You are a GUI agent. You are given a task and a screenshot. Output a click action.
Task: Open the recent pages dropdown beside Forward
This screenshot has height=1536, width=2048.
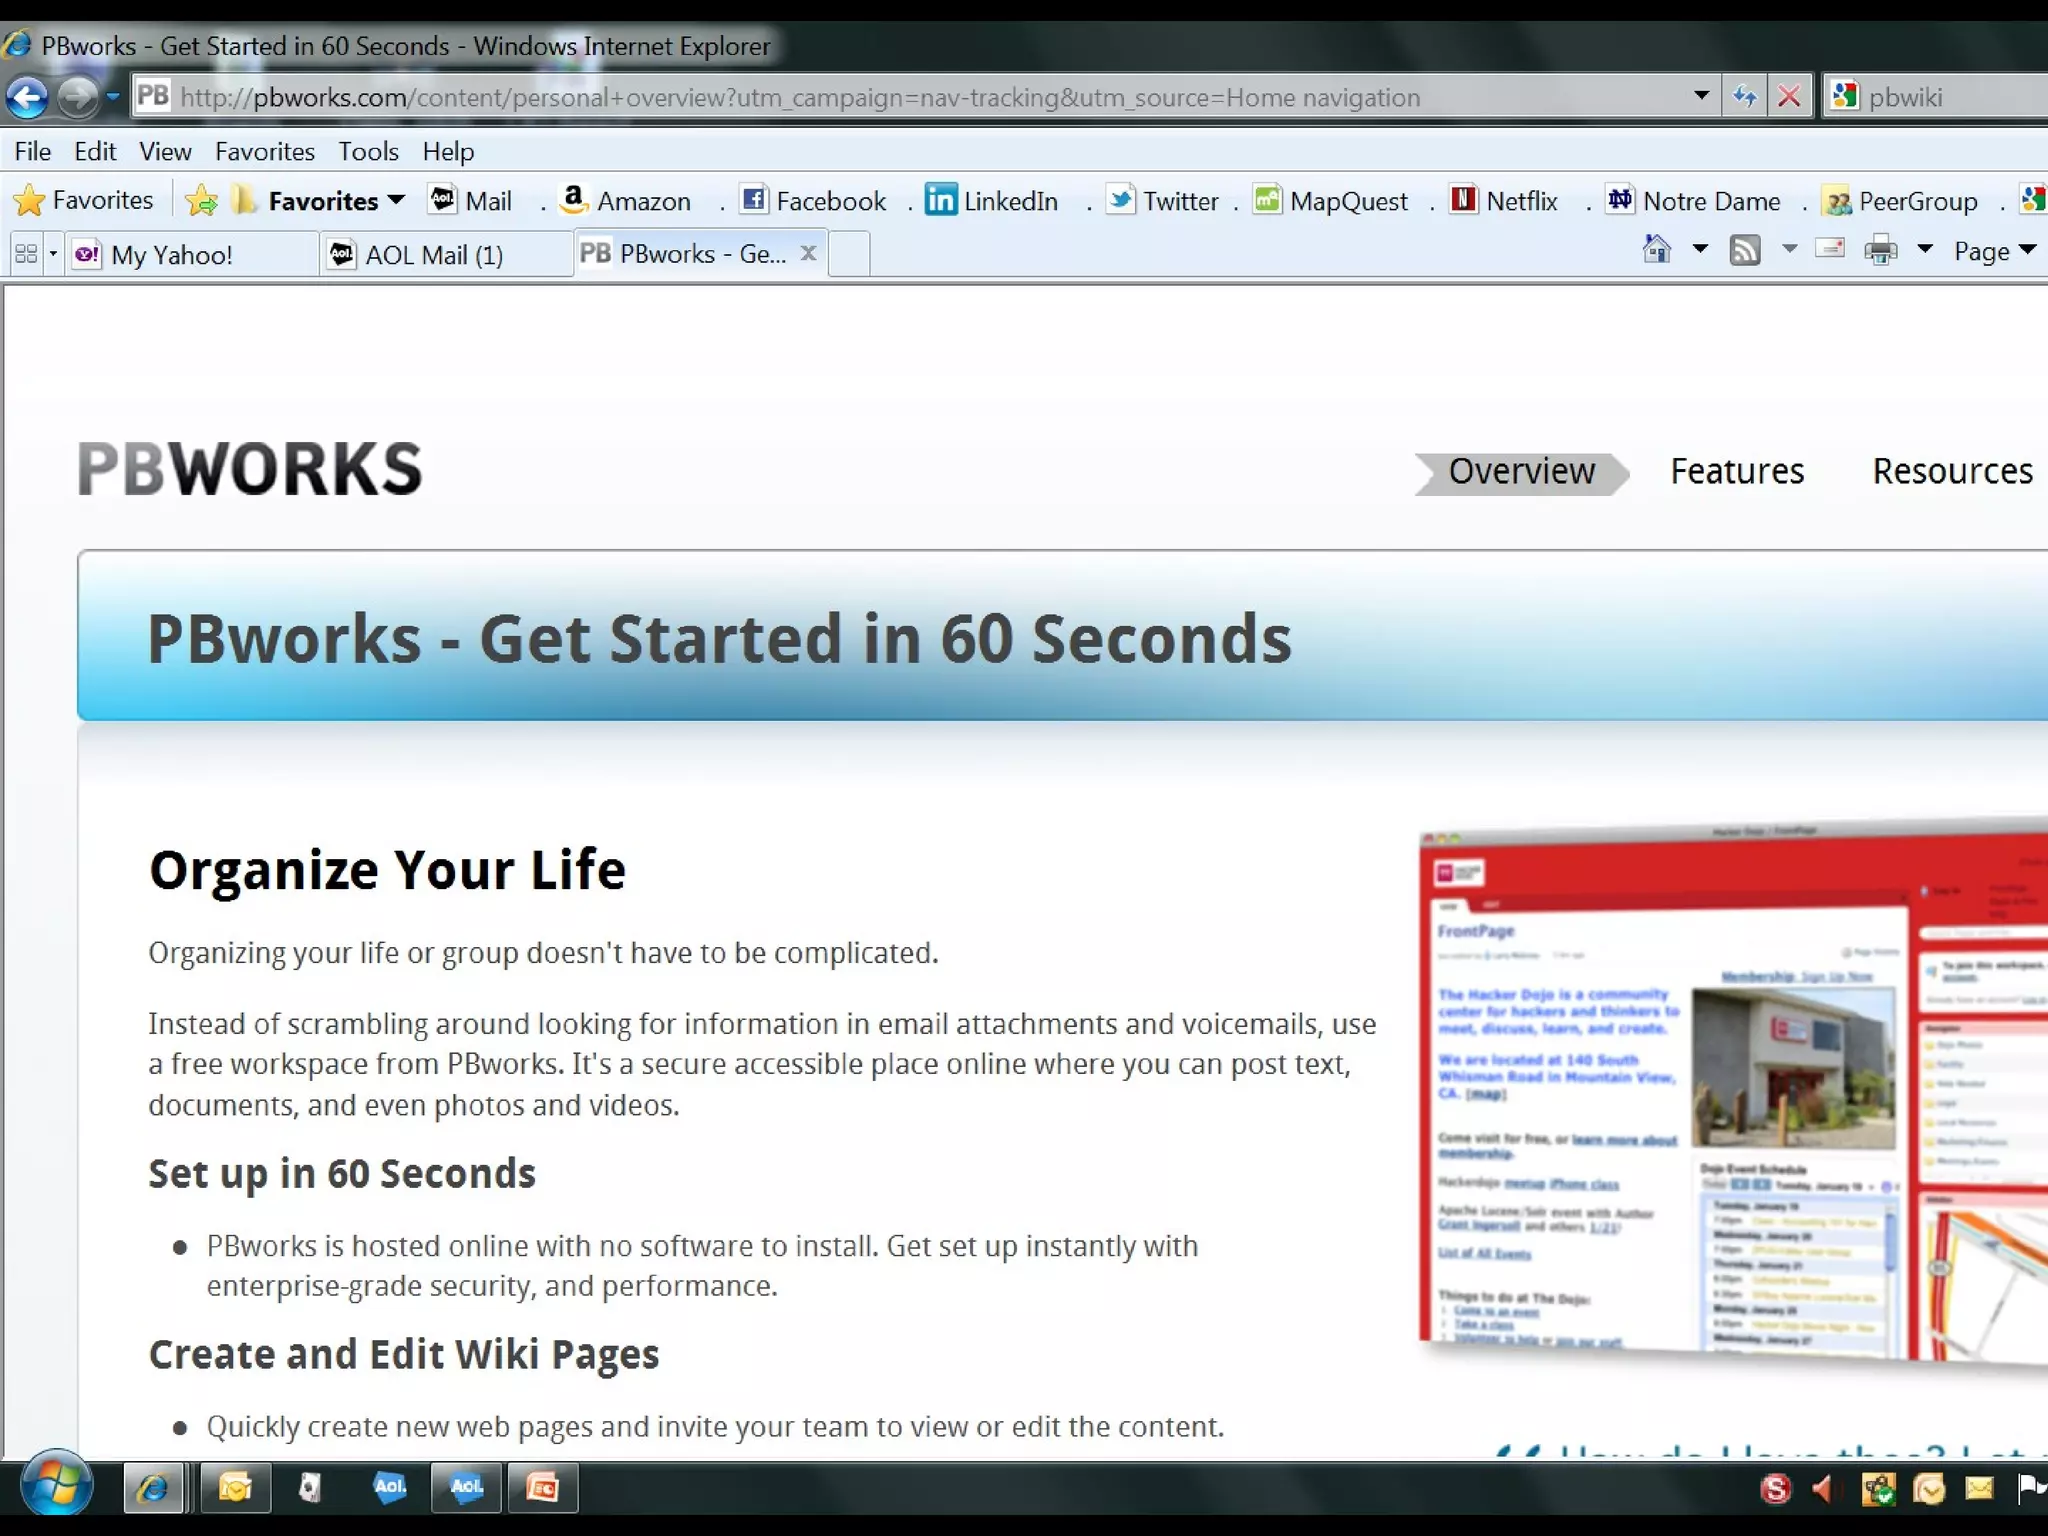coord(112,97)
